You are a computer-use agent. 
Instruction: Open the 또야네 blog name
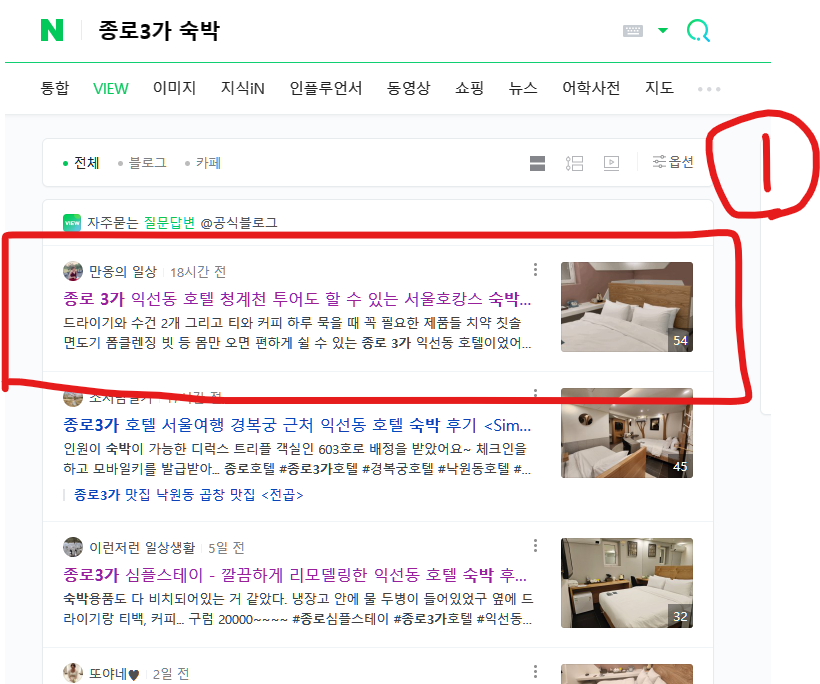point(114,674)
